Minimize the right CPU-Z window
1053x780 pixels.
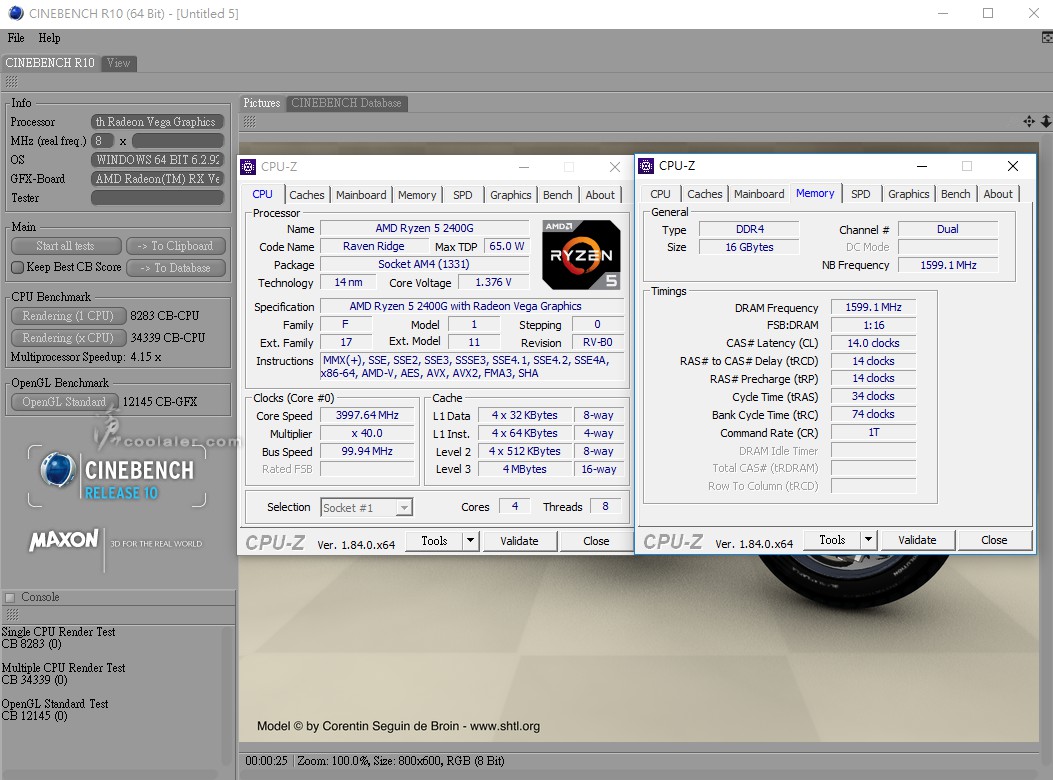[x=922, y=166]
